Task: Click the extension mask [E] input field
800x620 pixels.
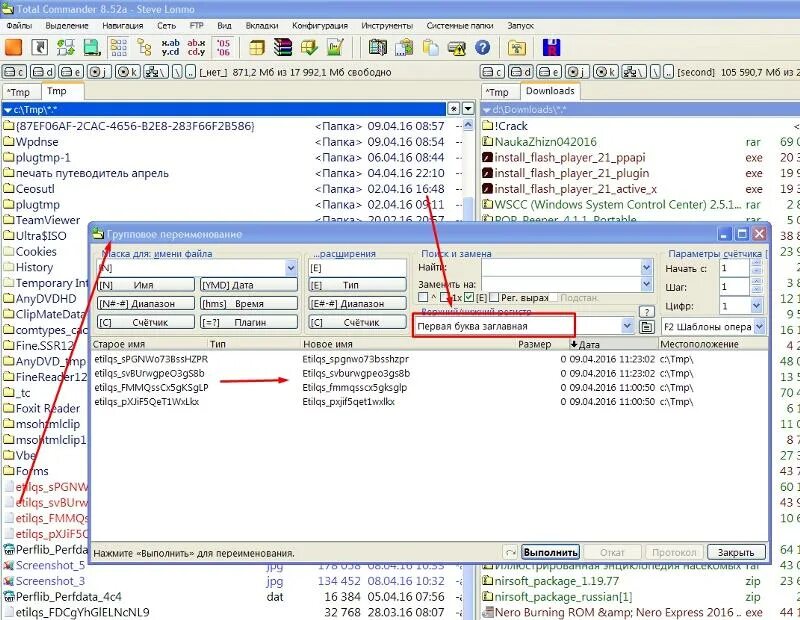Action: (357, 267)
